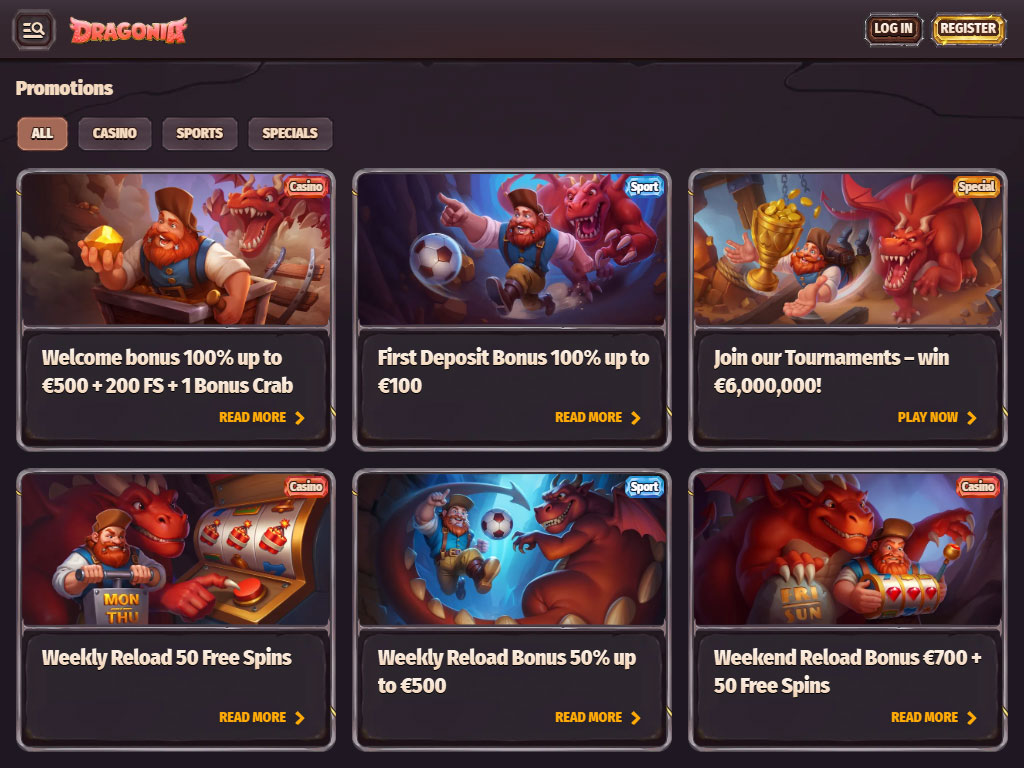Click the Sport badge on Weekly Reload Bonus card
The image size is (1024, 768).
coord(643,487)
